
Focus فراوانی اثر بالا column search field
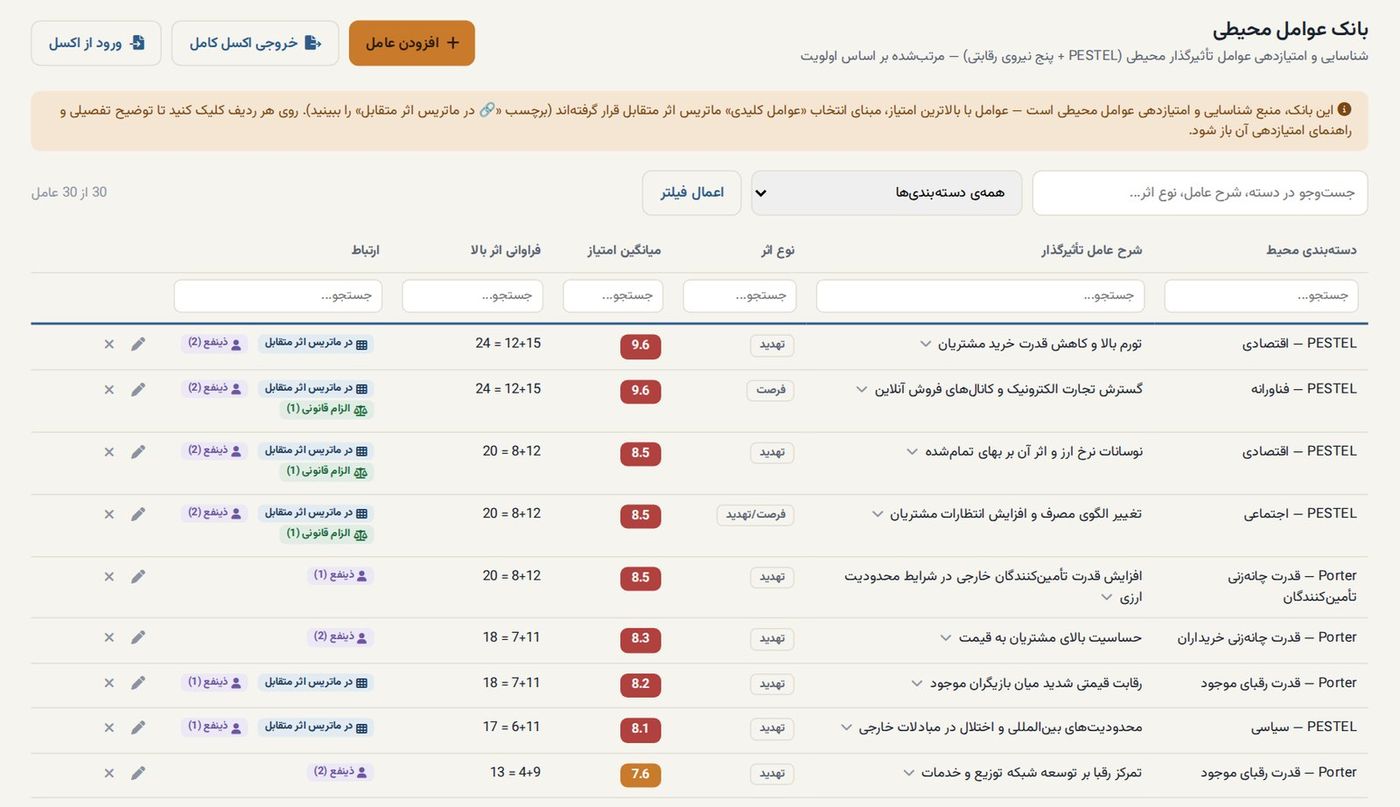pos(473,296)
